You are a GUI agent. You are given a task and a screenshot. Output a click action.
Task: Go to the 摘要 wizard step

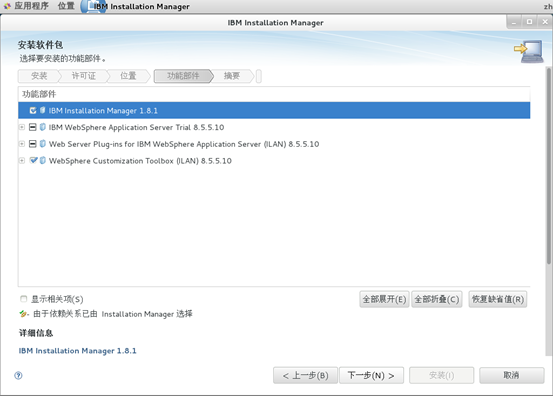click(x=232, y=76)
